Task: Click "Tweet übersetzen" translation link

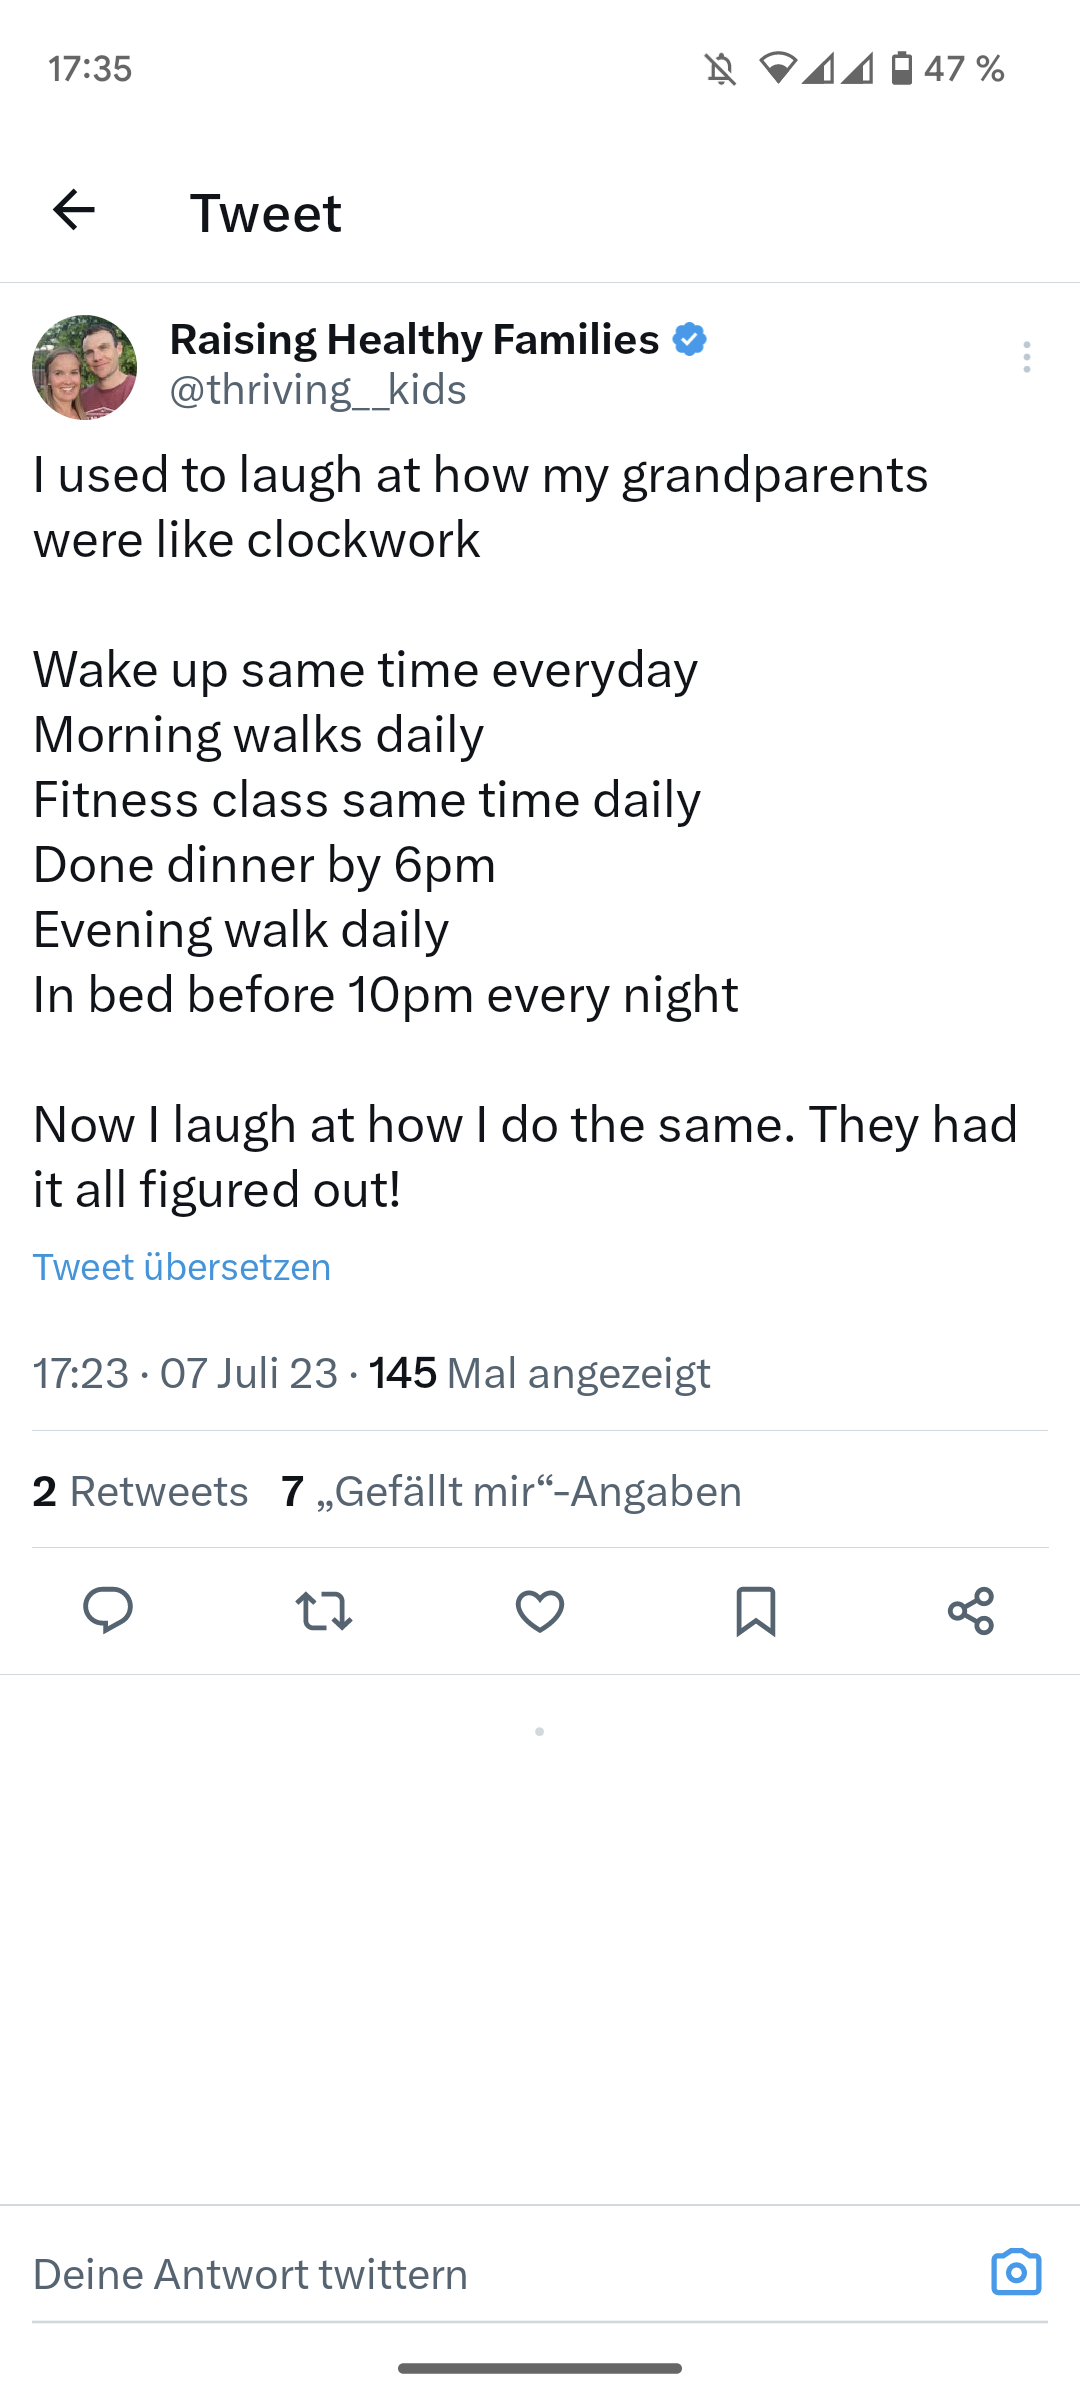Action: tap(182, 1267)
